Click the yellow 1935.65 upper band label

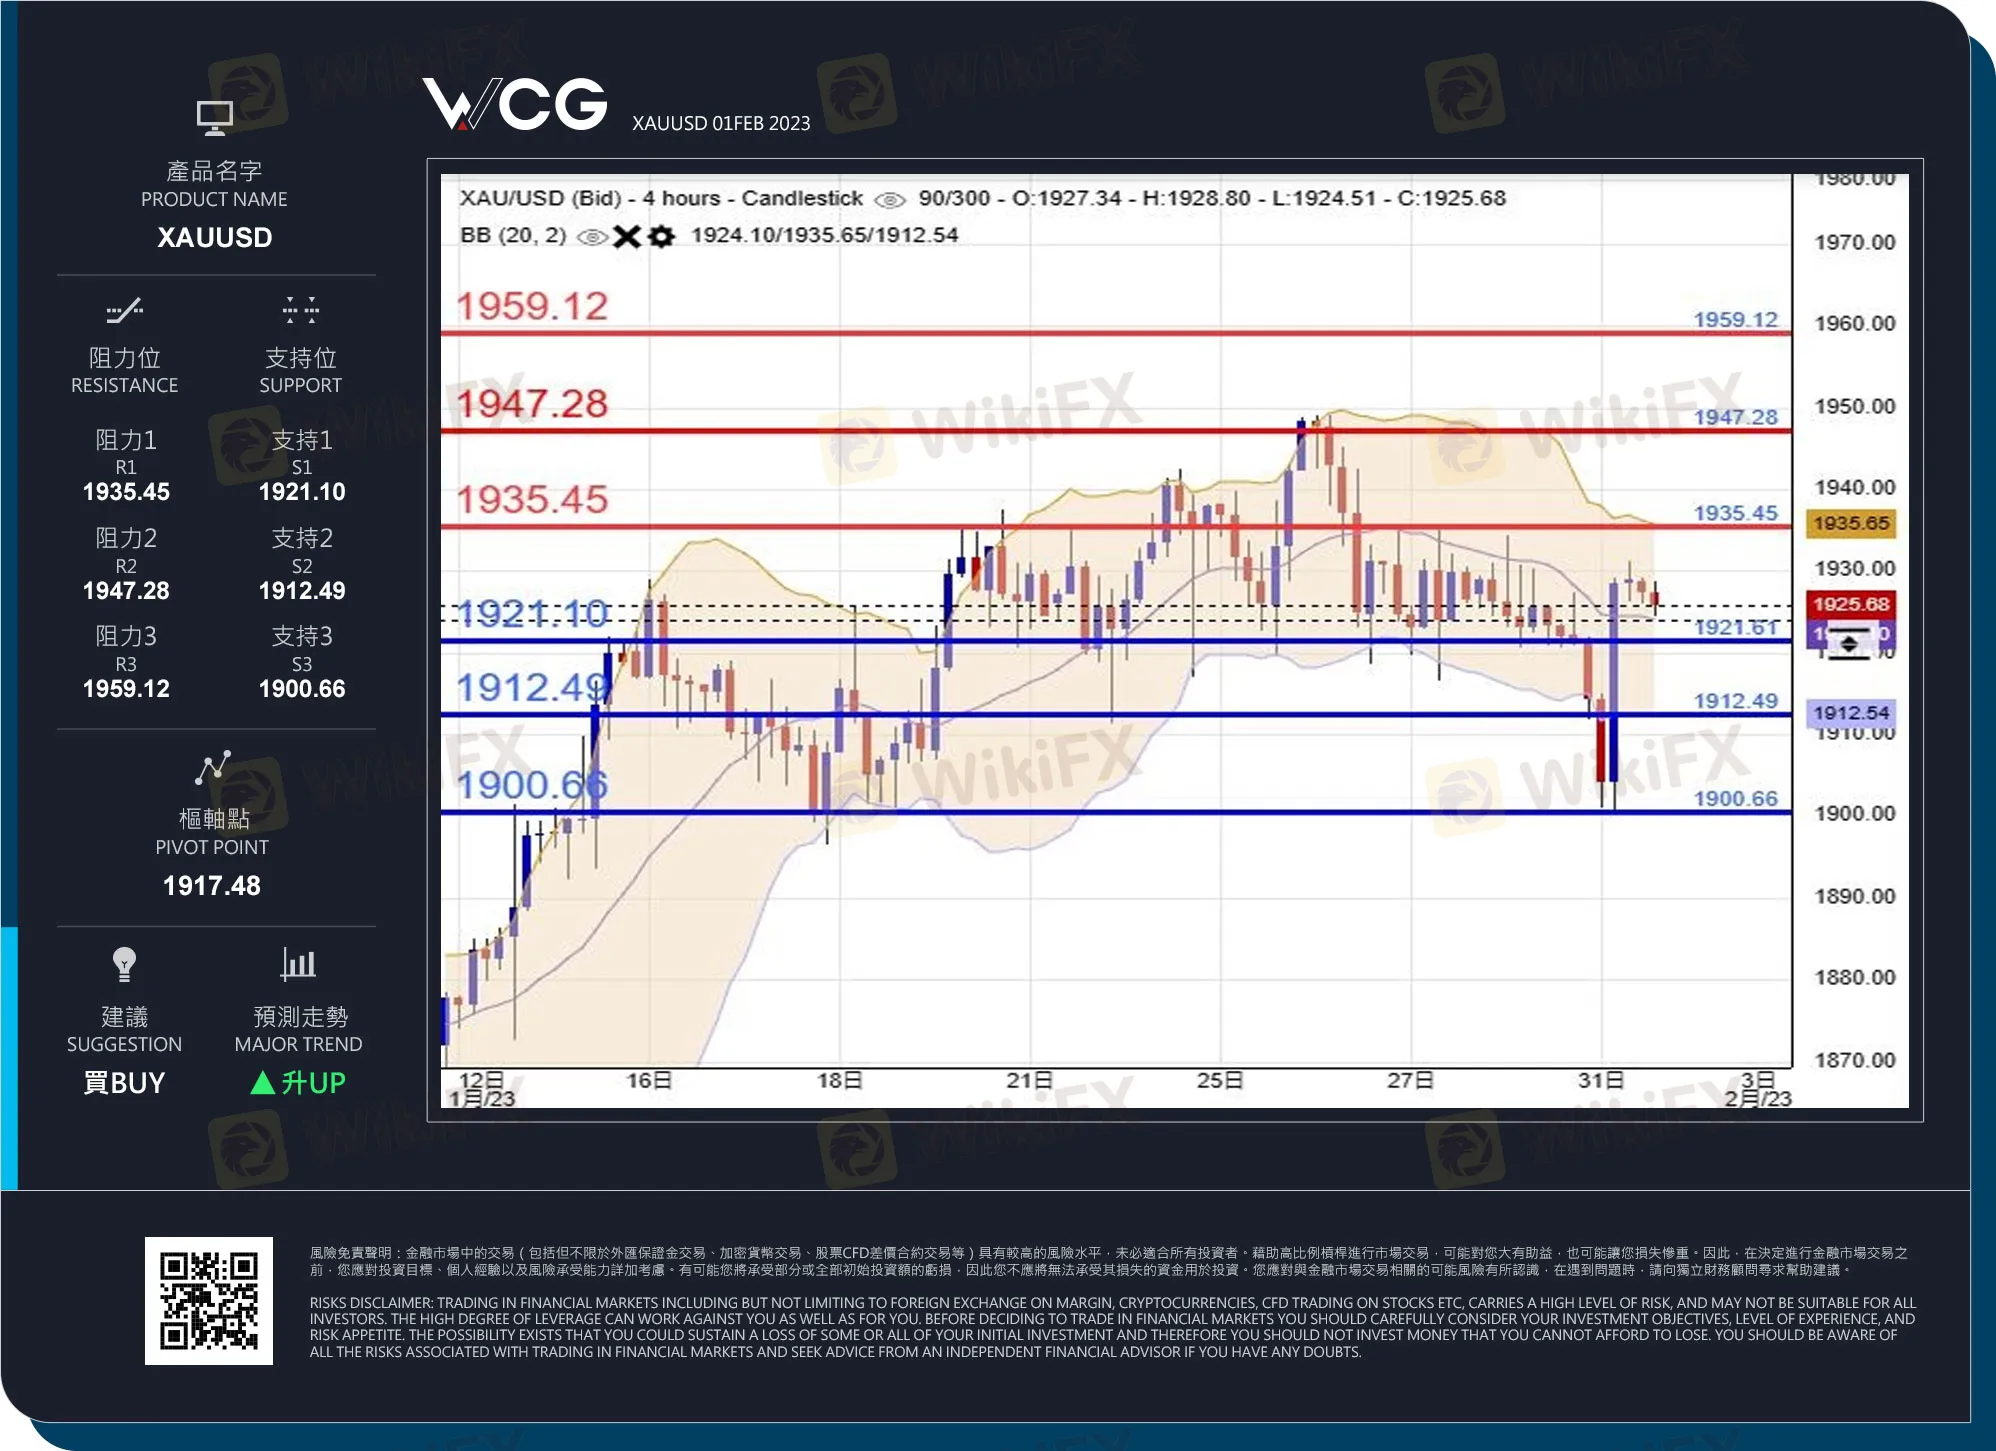click(1851, 522)
